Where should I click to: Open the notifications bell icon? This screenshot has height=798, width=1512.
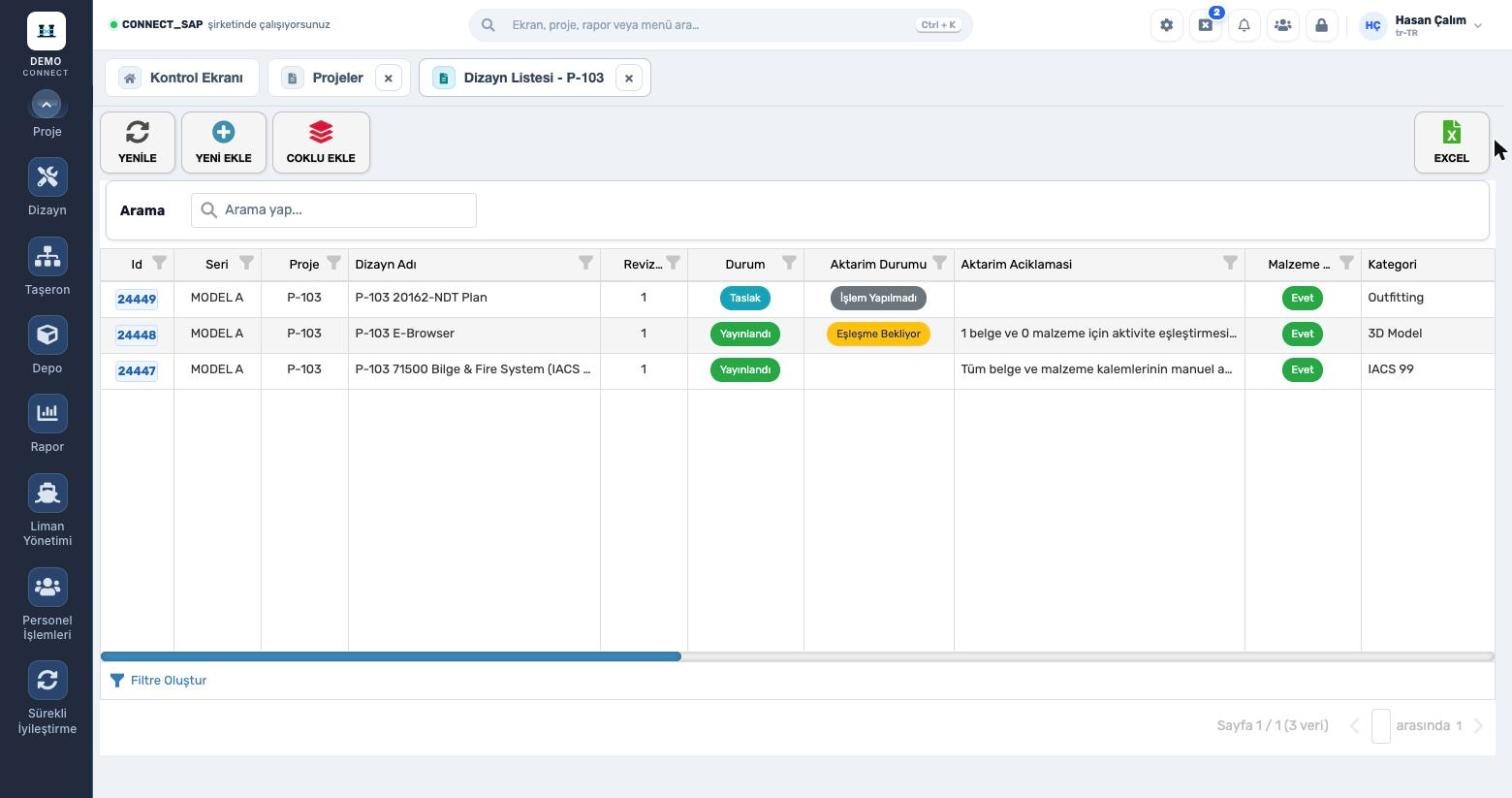(1244, 25)
